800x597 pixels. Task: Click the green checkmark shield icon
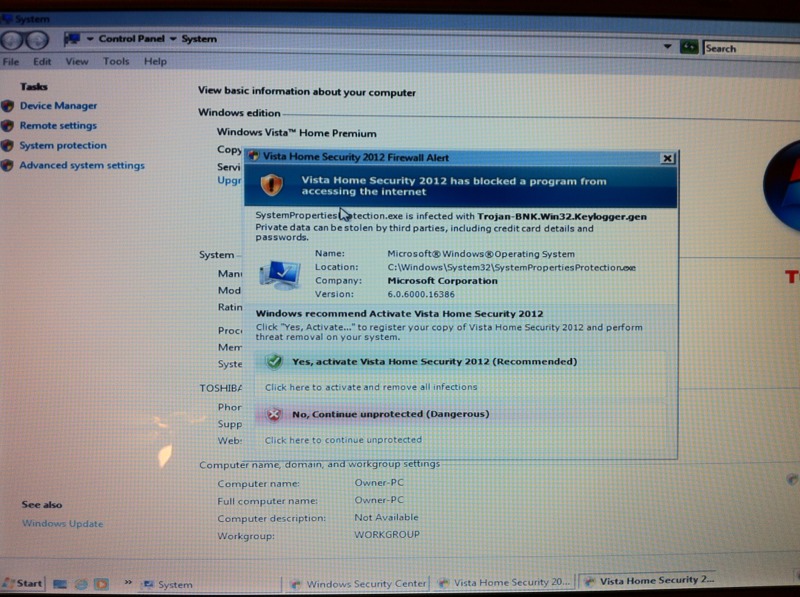(274, 361)
